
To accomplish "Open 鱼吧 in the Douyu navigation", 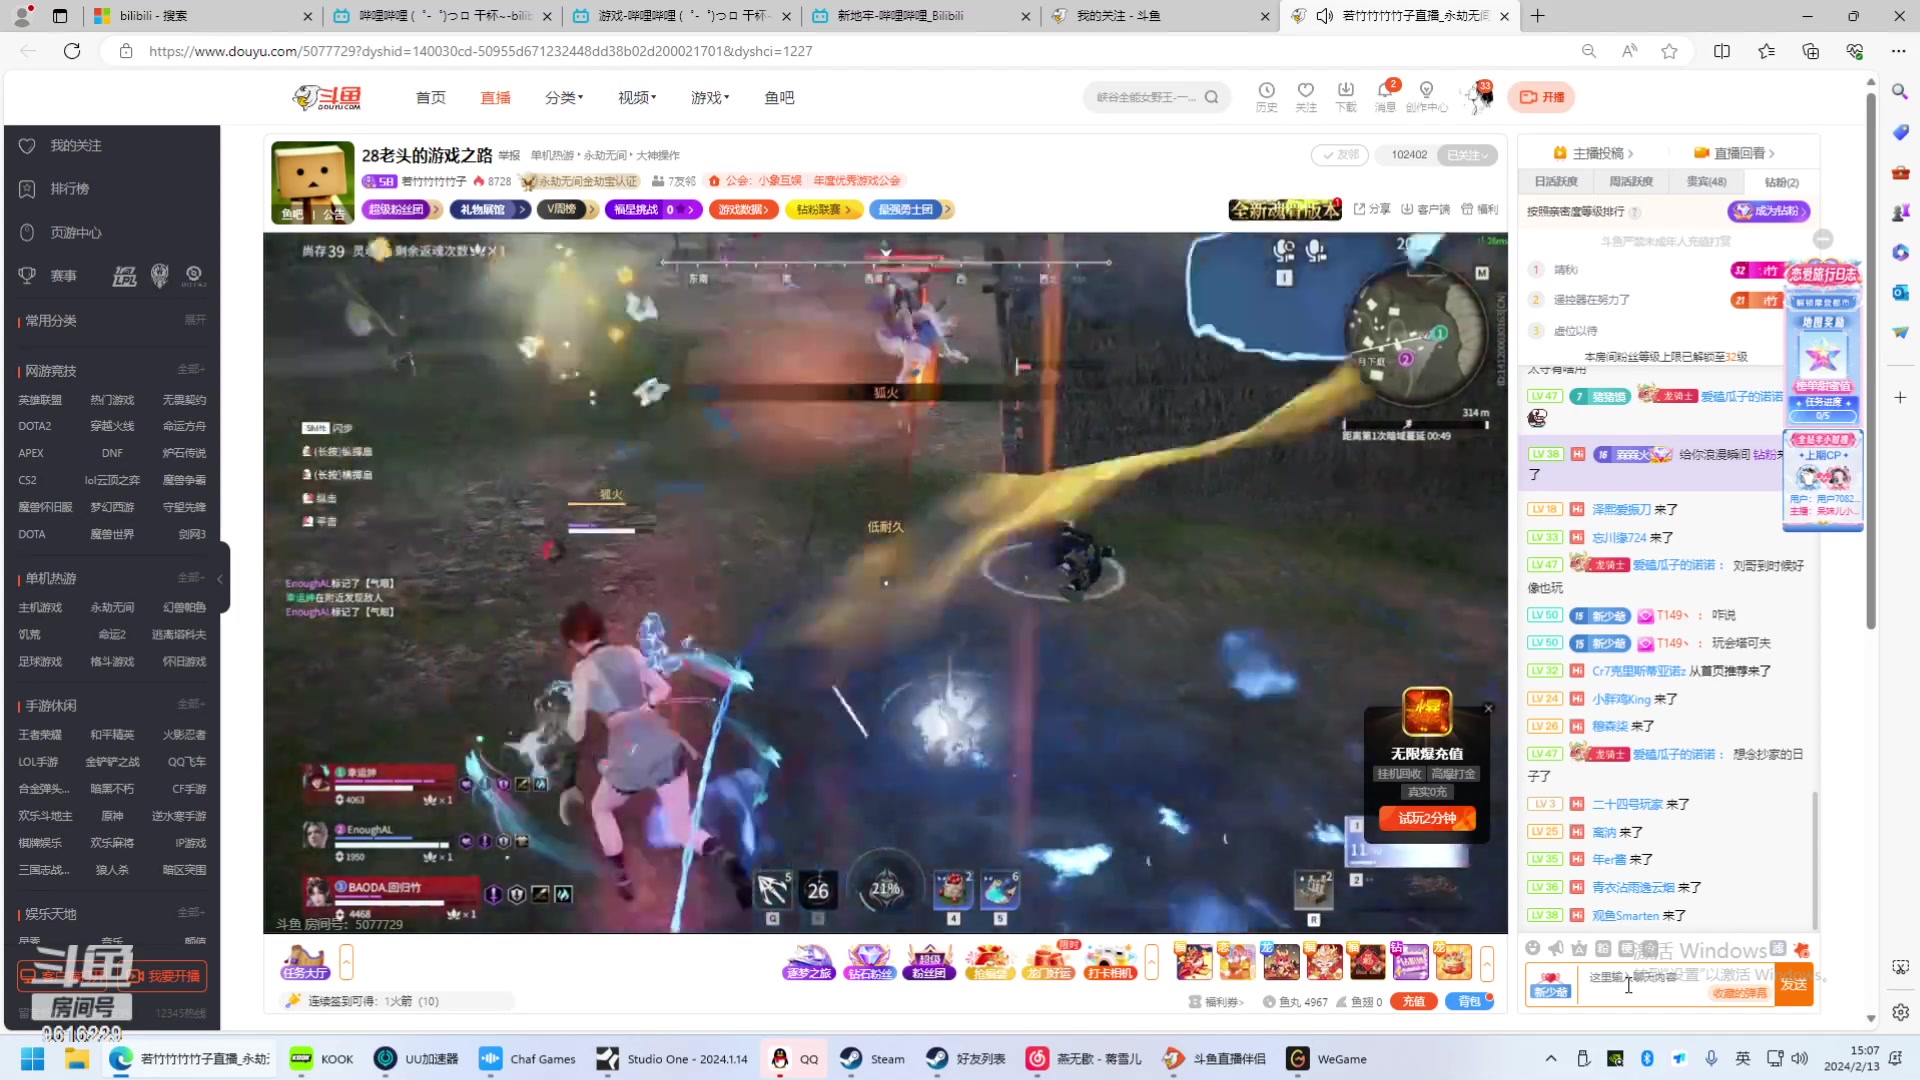I will click(x=779, y=97).
